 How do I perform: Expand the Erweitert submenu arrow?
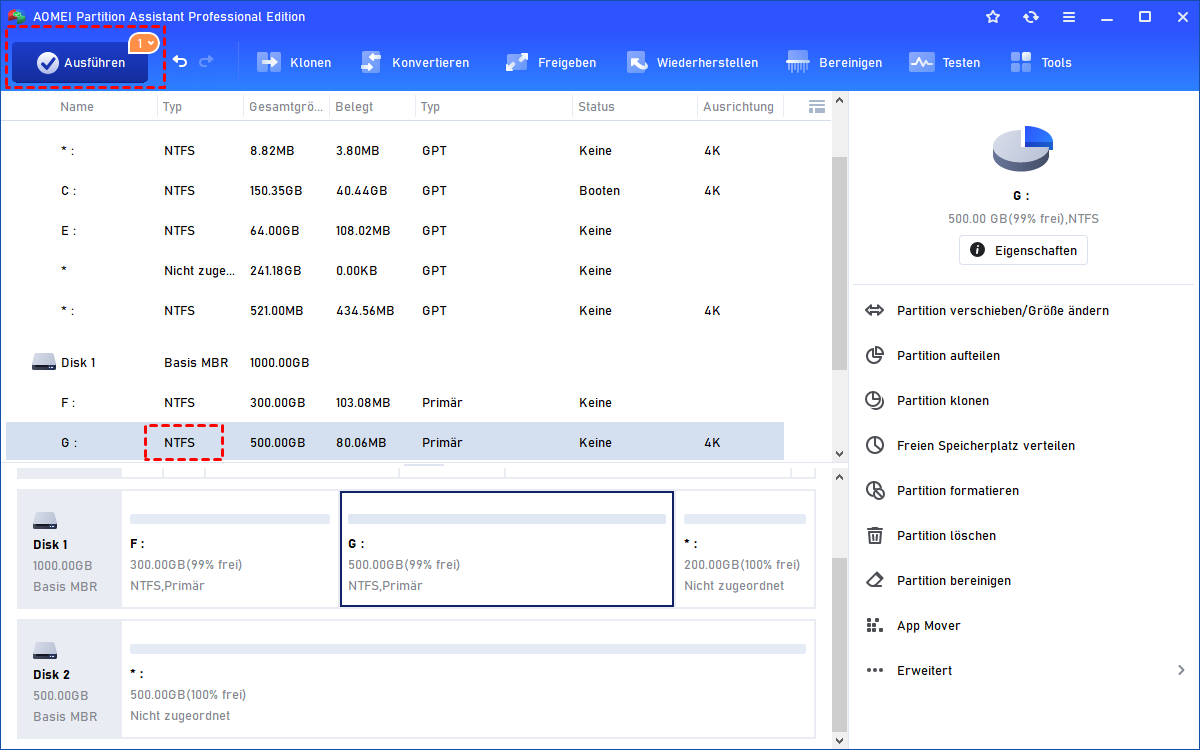coord(1181,670)
